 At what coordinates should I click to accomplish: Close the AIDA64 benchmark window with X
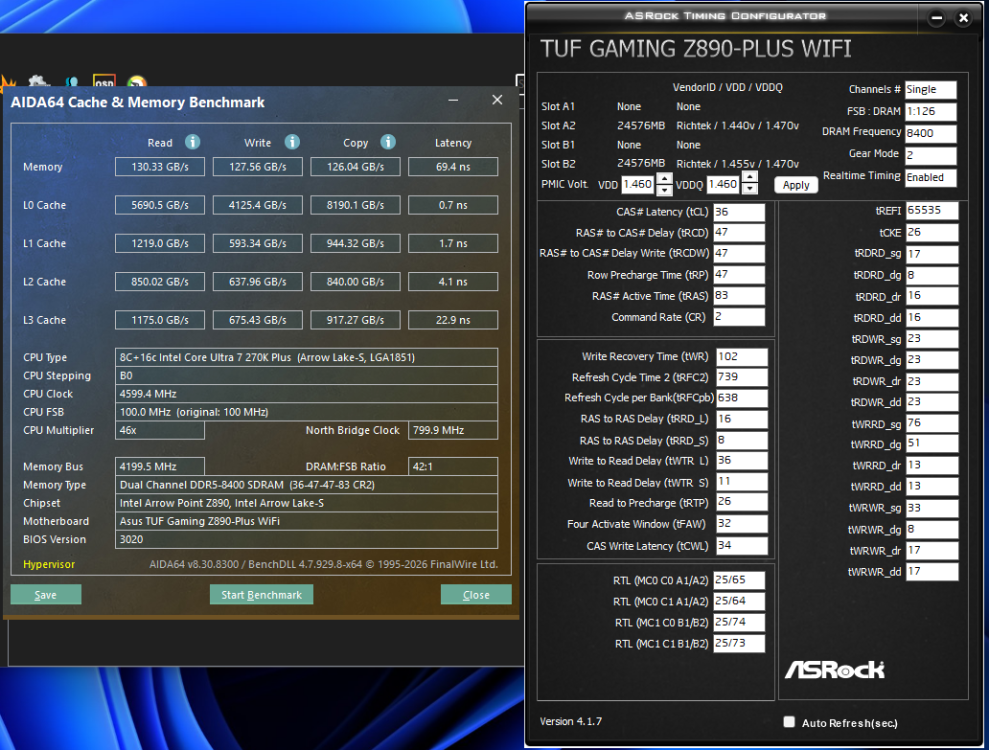tap(497, 100)
